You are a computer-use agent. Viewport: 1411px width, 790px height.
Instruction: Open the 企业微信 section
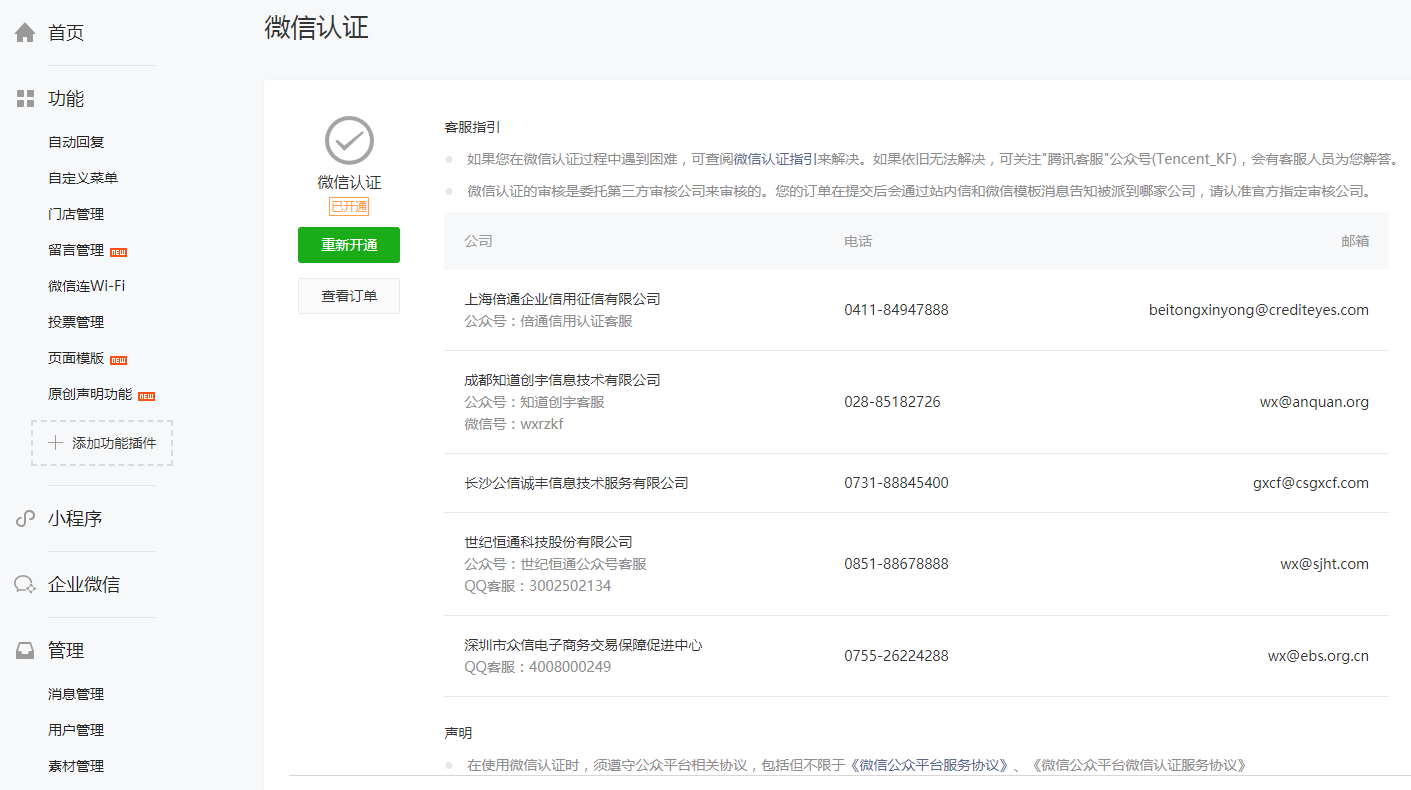point(84,585)
